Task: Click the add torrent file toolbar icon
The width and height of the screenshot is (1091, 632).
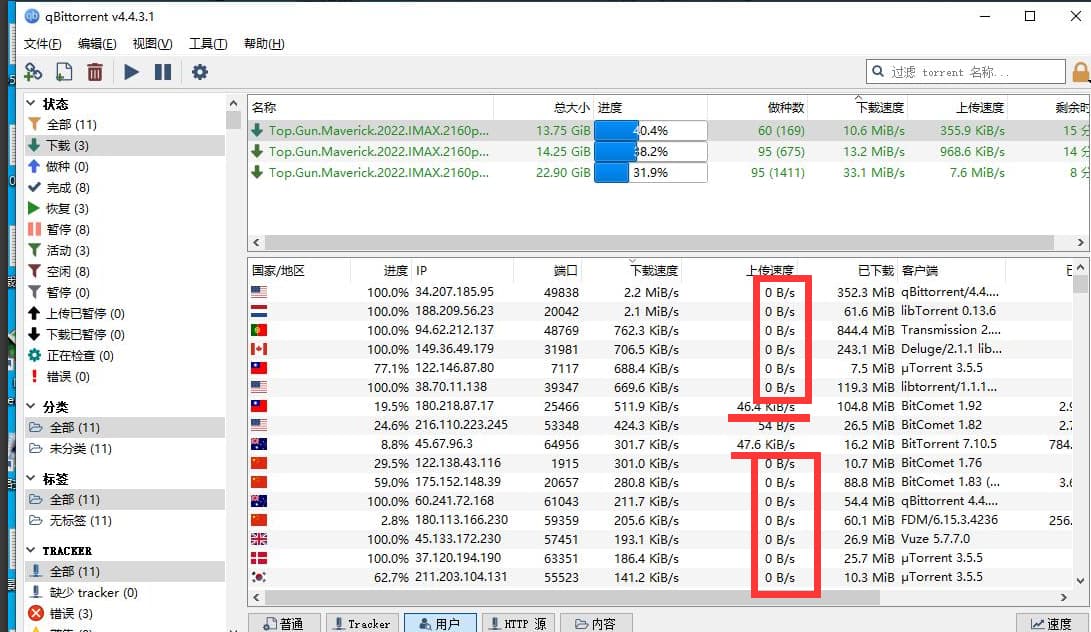Action: coord(64,72)
